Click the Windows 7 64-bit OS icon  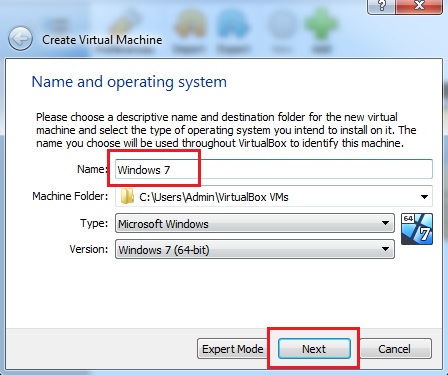tap(417, 229)
